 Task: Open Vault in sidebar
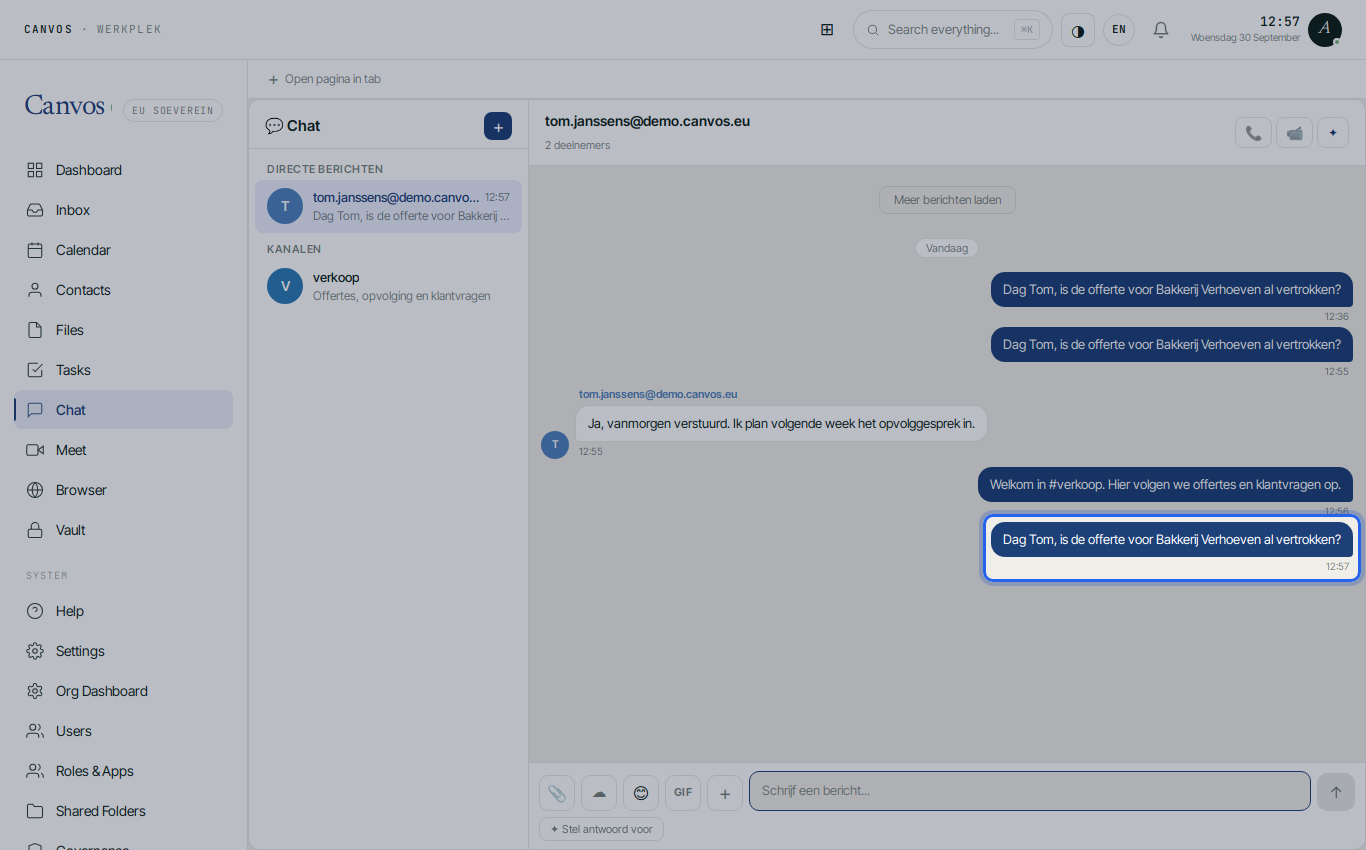pos(123,530)
